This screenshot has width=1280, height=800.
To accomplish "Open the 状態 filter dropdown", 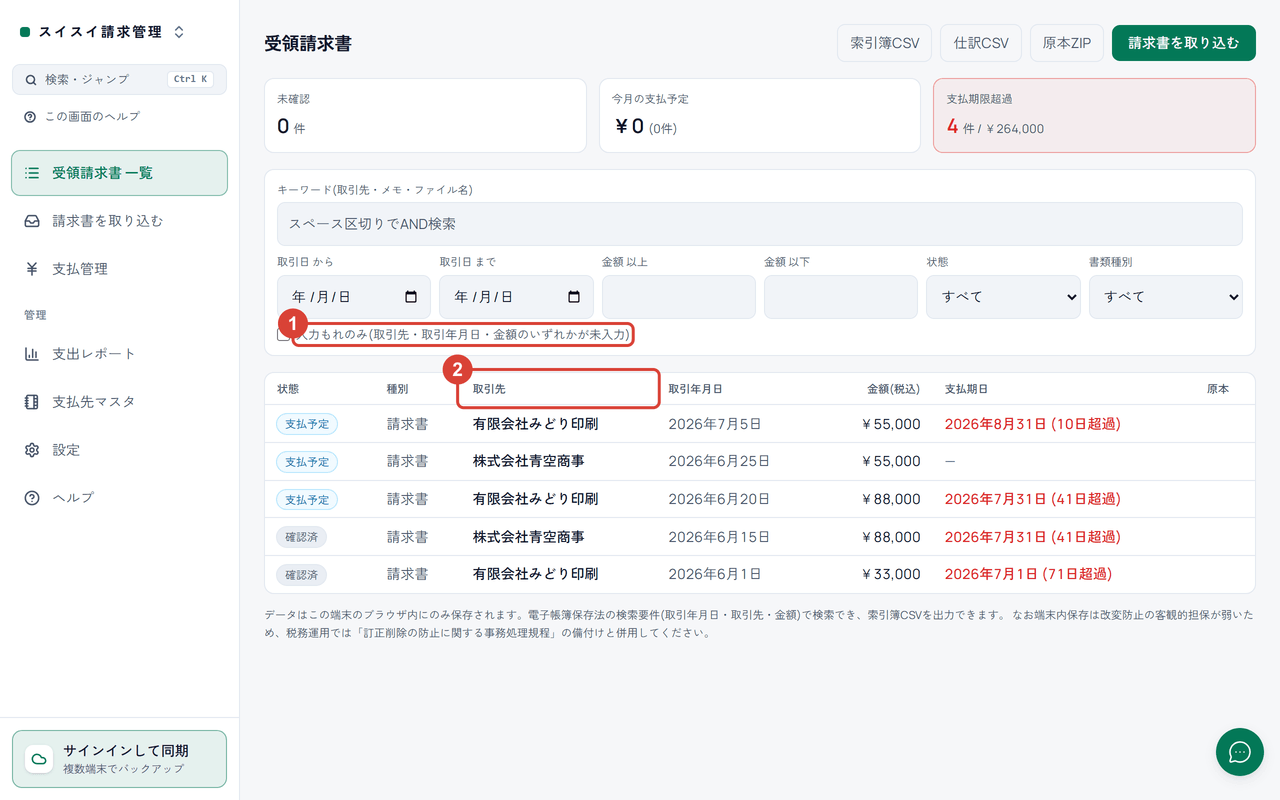I will 1003,297.
